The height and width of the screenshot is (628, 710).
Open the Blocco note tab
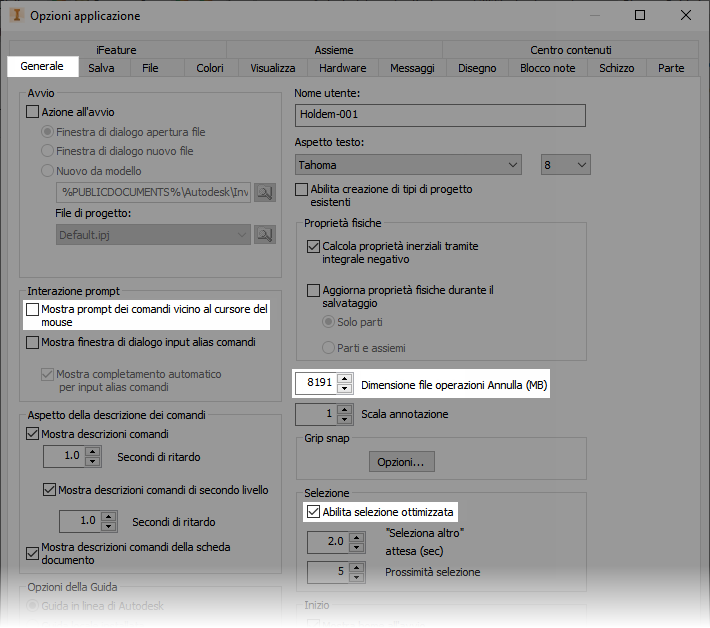point(547,68)
